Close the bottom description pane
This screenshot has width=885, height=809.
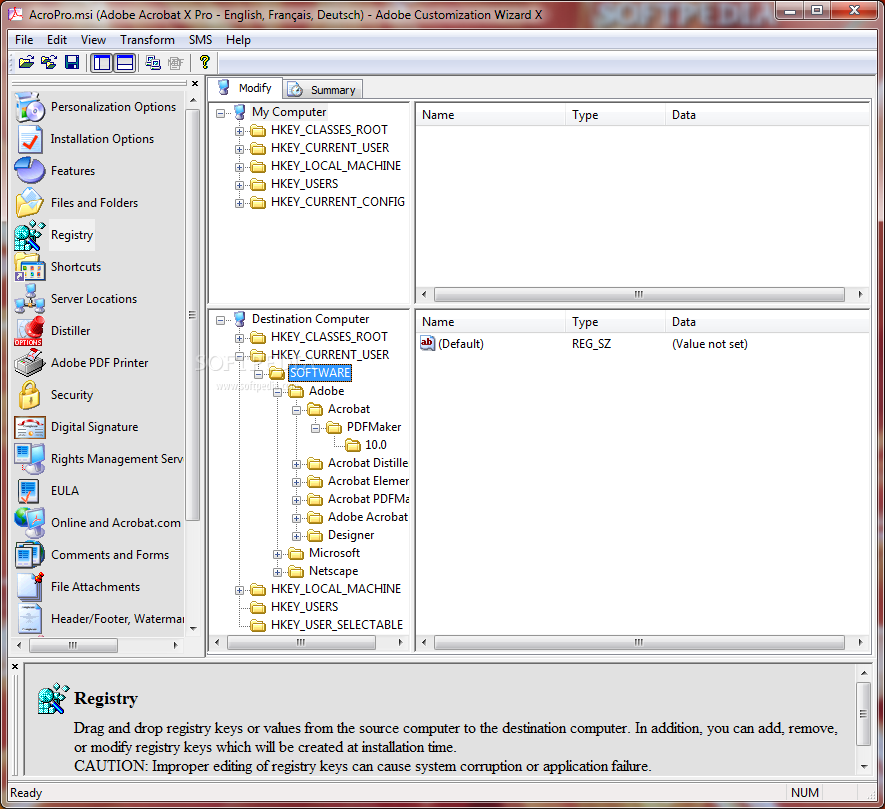[x=15, y=667]
